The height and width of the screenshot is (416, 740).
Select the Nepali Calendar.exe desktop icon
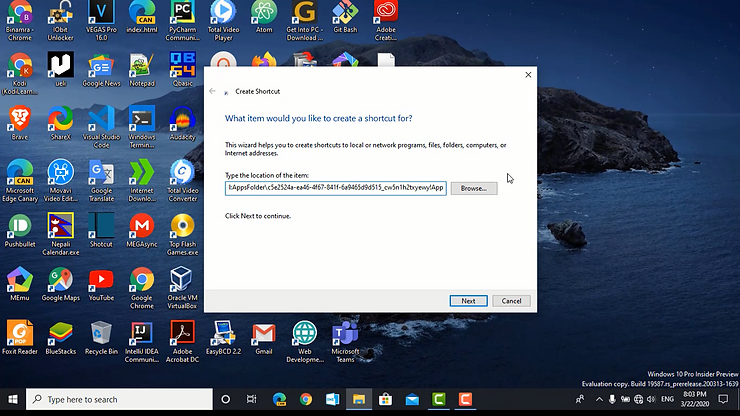[x=60, y=234]
